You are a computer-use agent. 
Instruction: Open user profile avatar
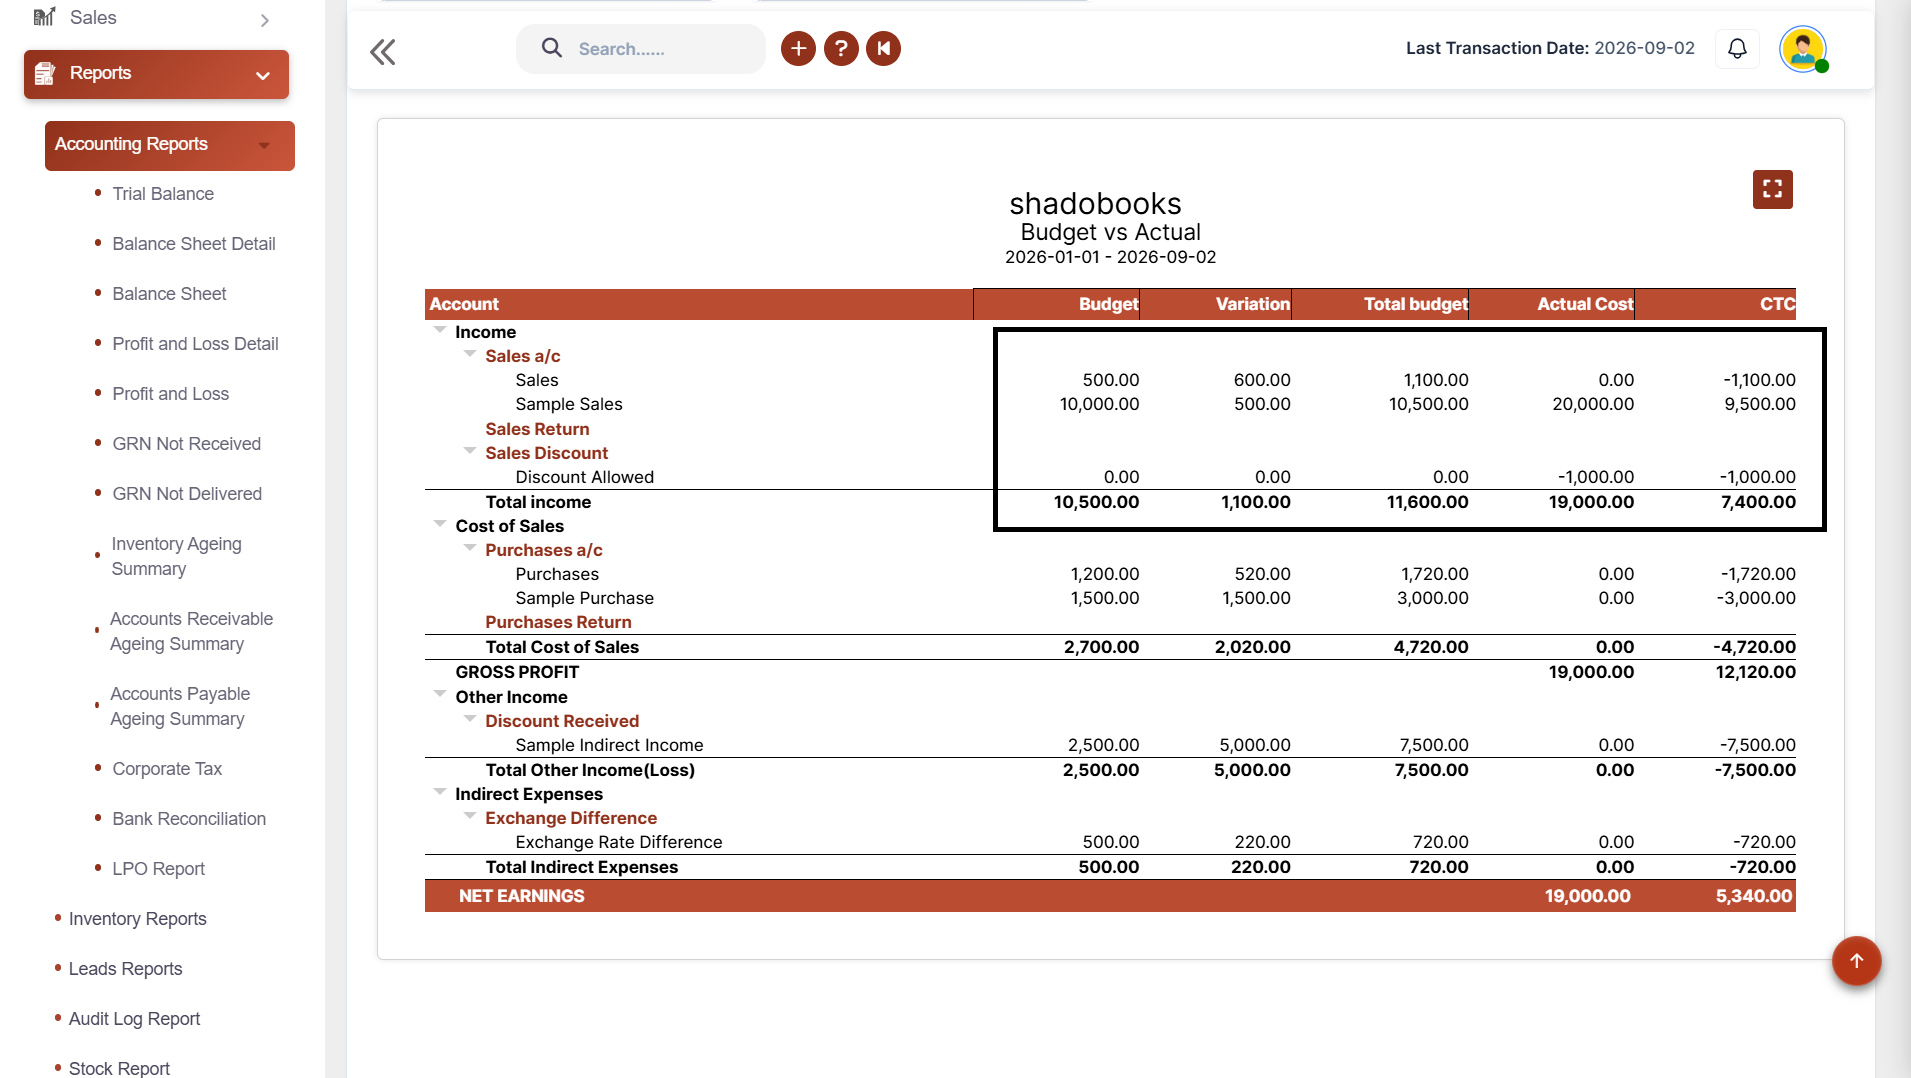[x=1803, y=49]
